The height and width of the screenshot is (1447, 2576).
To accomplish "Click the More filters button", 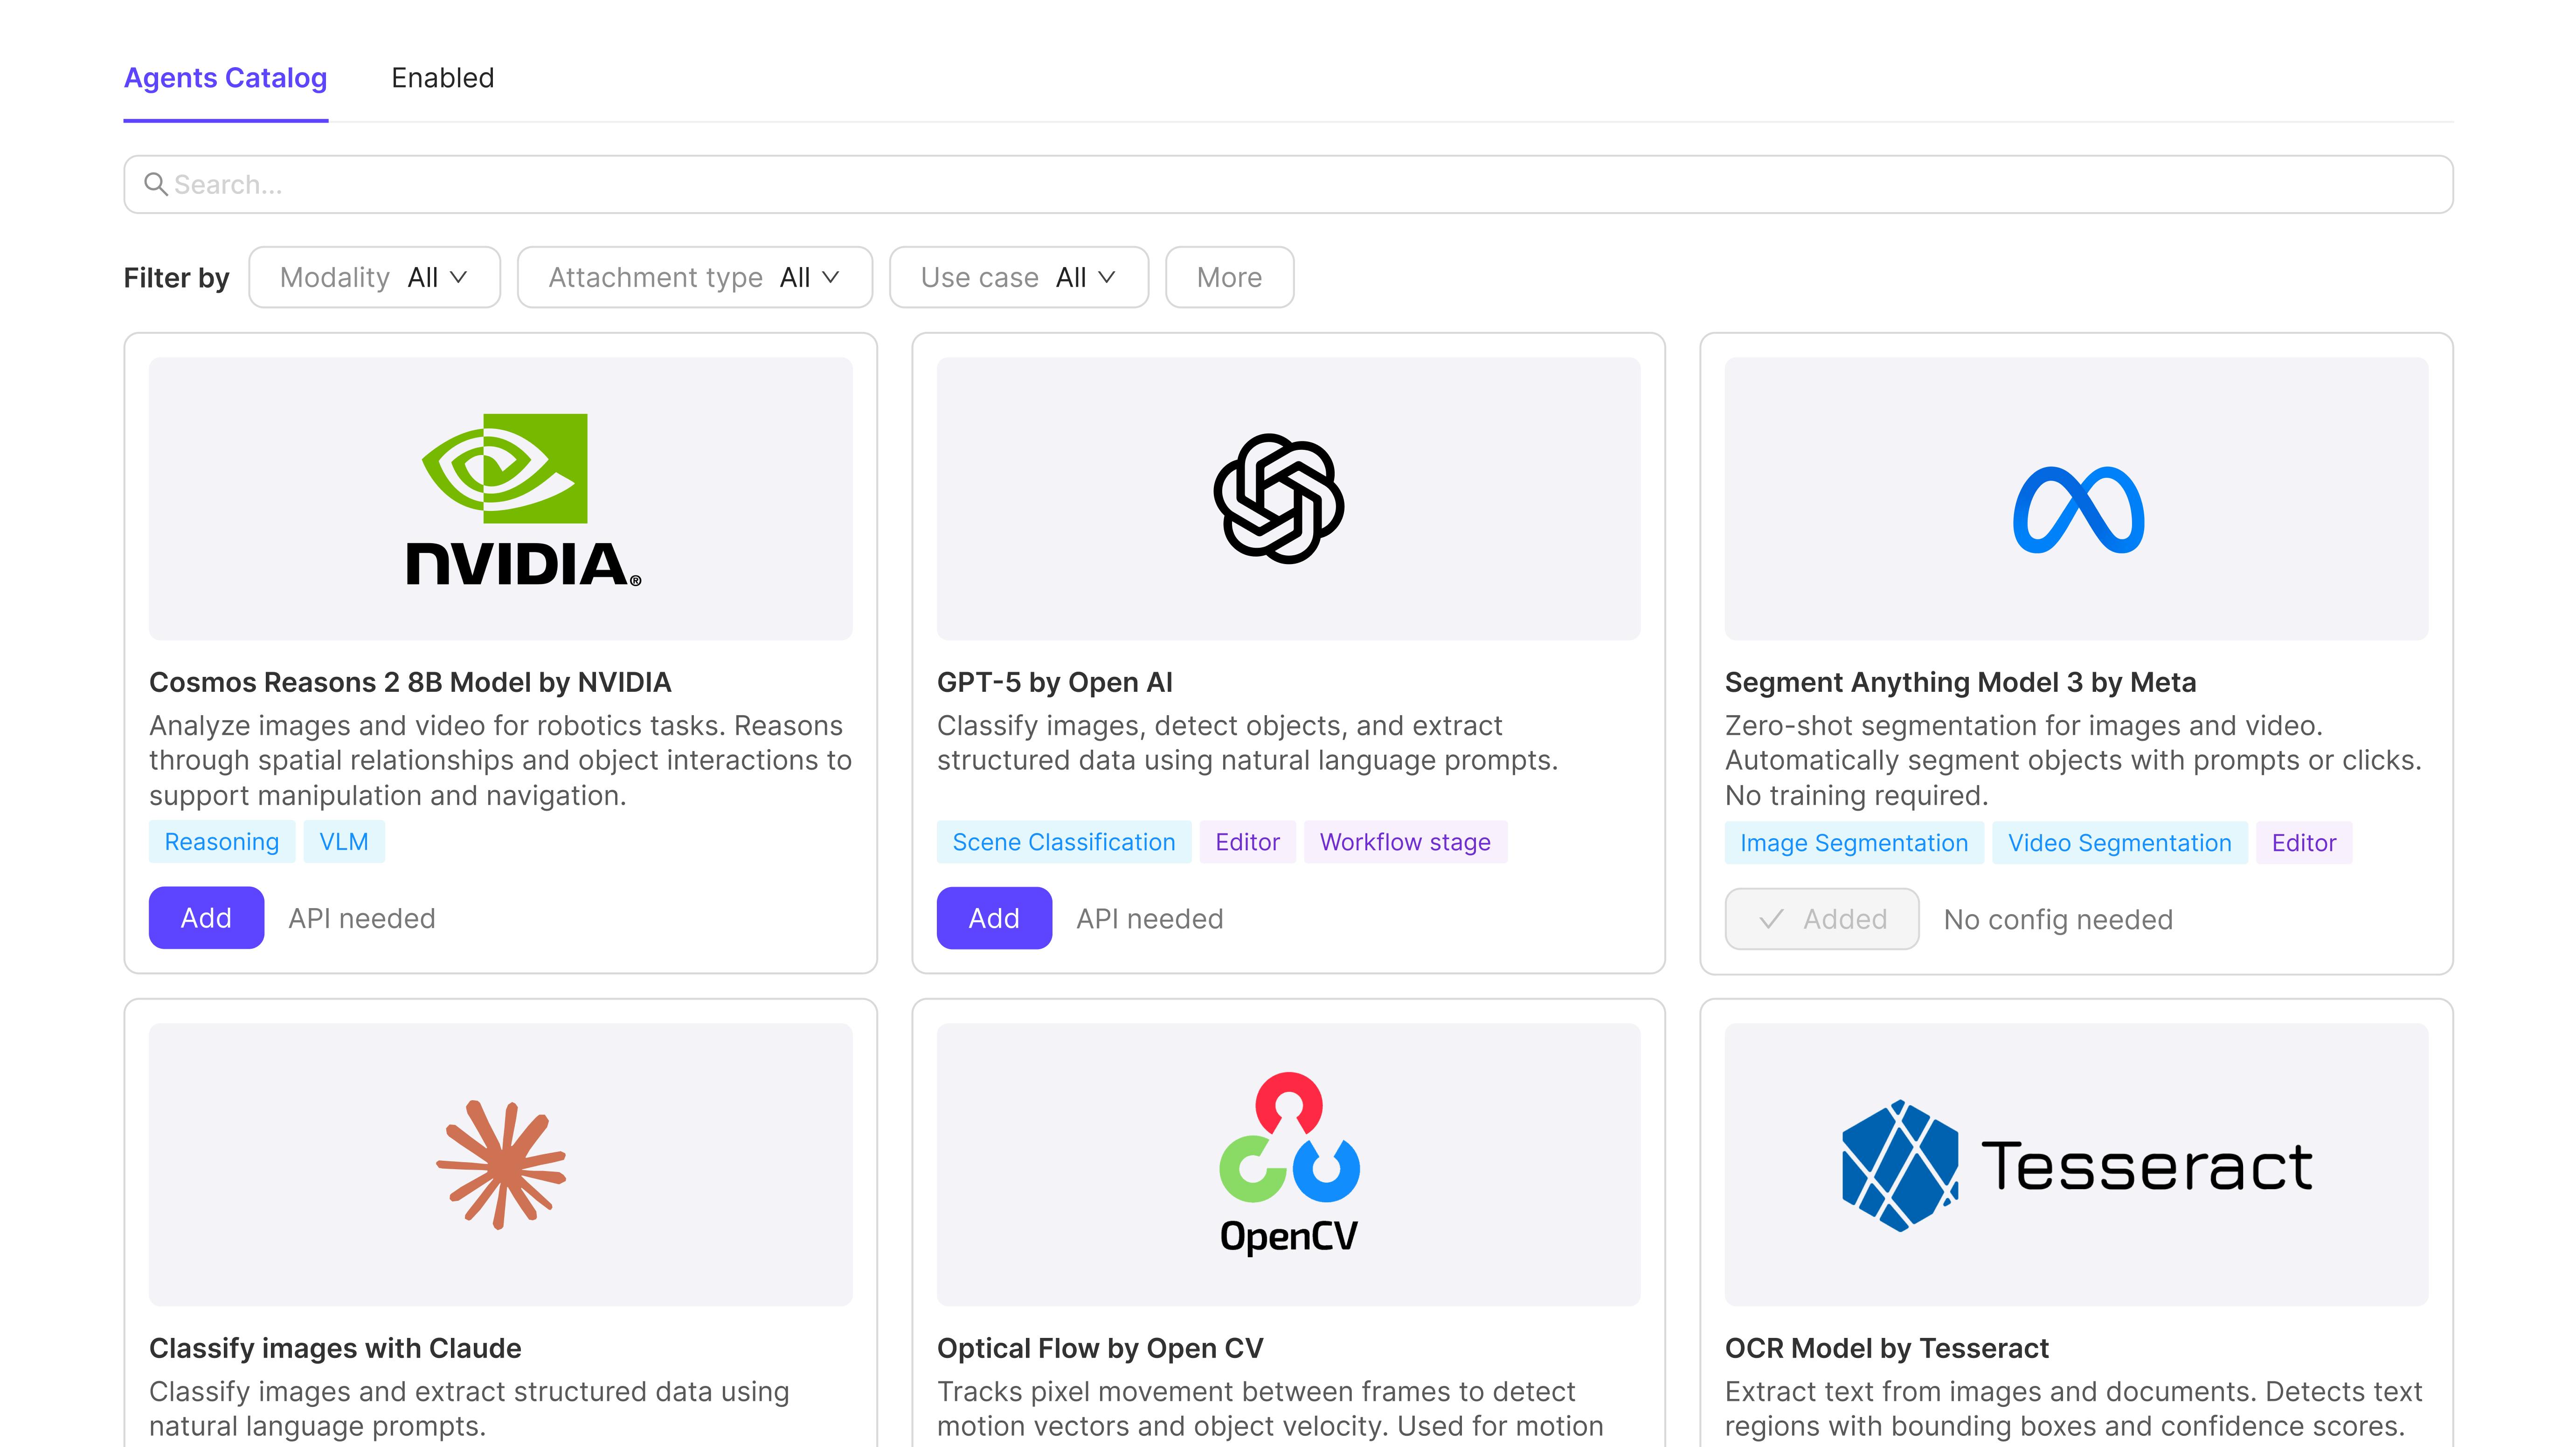I will [x=1229, y=277].
